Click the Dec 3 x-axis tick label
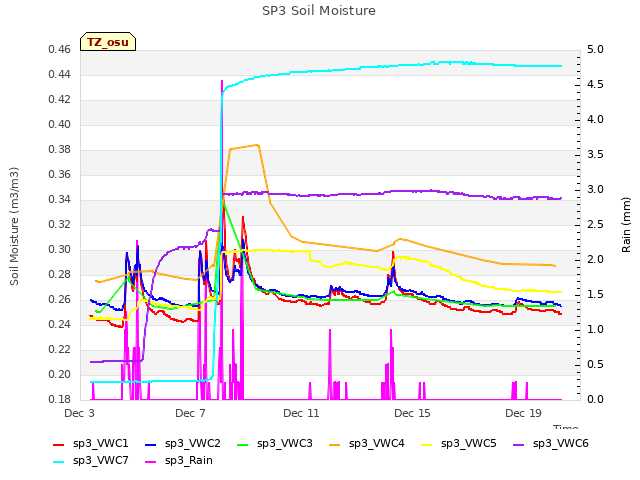 click(x=79, y=413)
